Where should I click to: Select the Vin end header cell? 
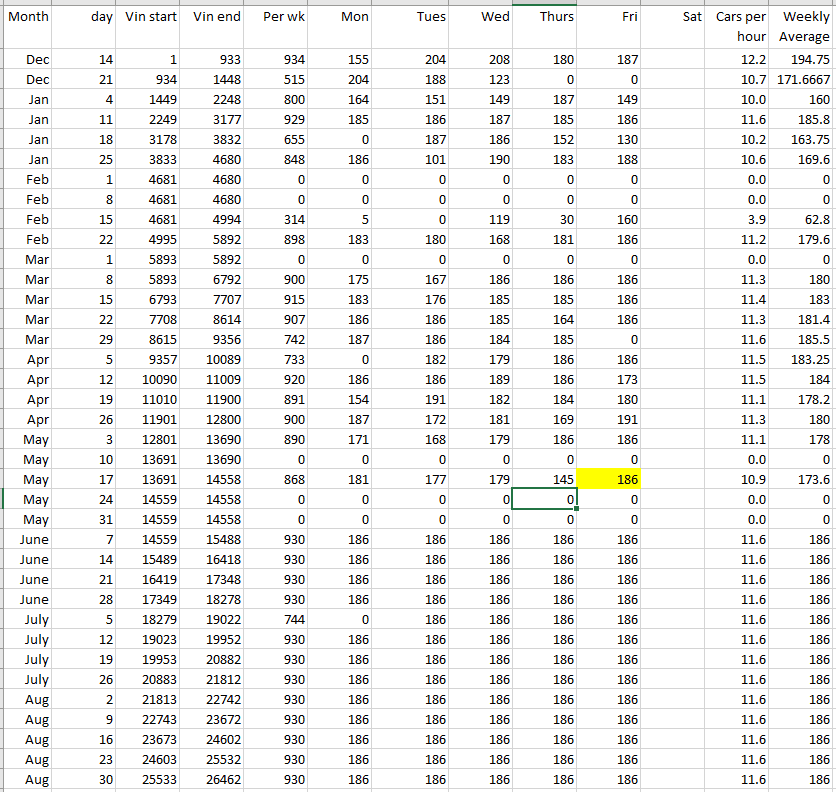(215, 18)
